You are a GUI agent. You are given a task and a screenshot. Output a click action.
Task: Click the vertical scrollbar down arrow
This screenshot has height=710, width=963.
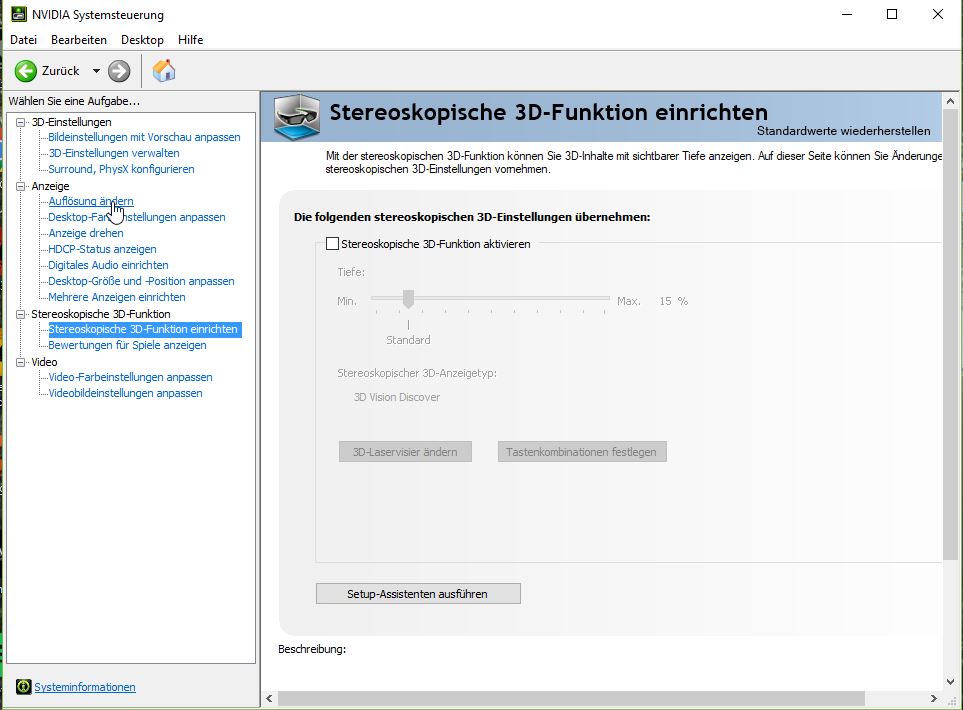coord(951,682)
